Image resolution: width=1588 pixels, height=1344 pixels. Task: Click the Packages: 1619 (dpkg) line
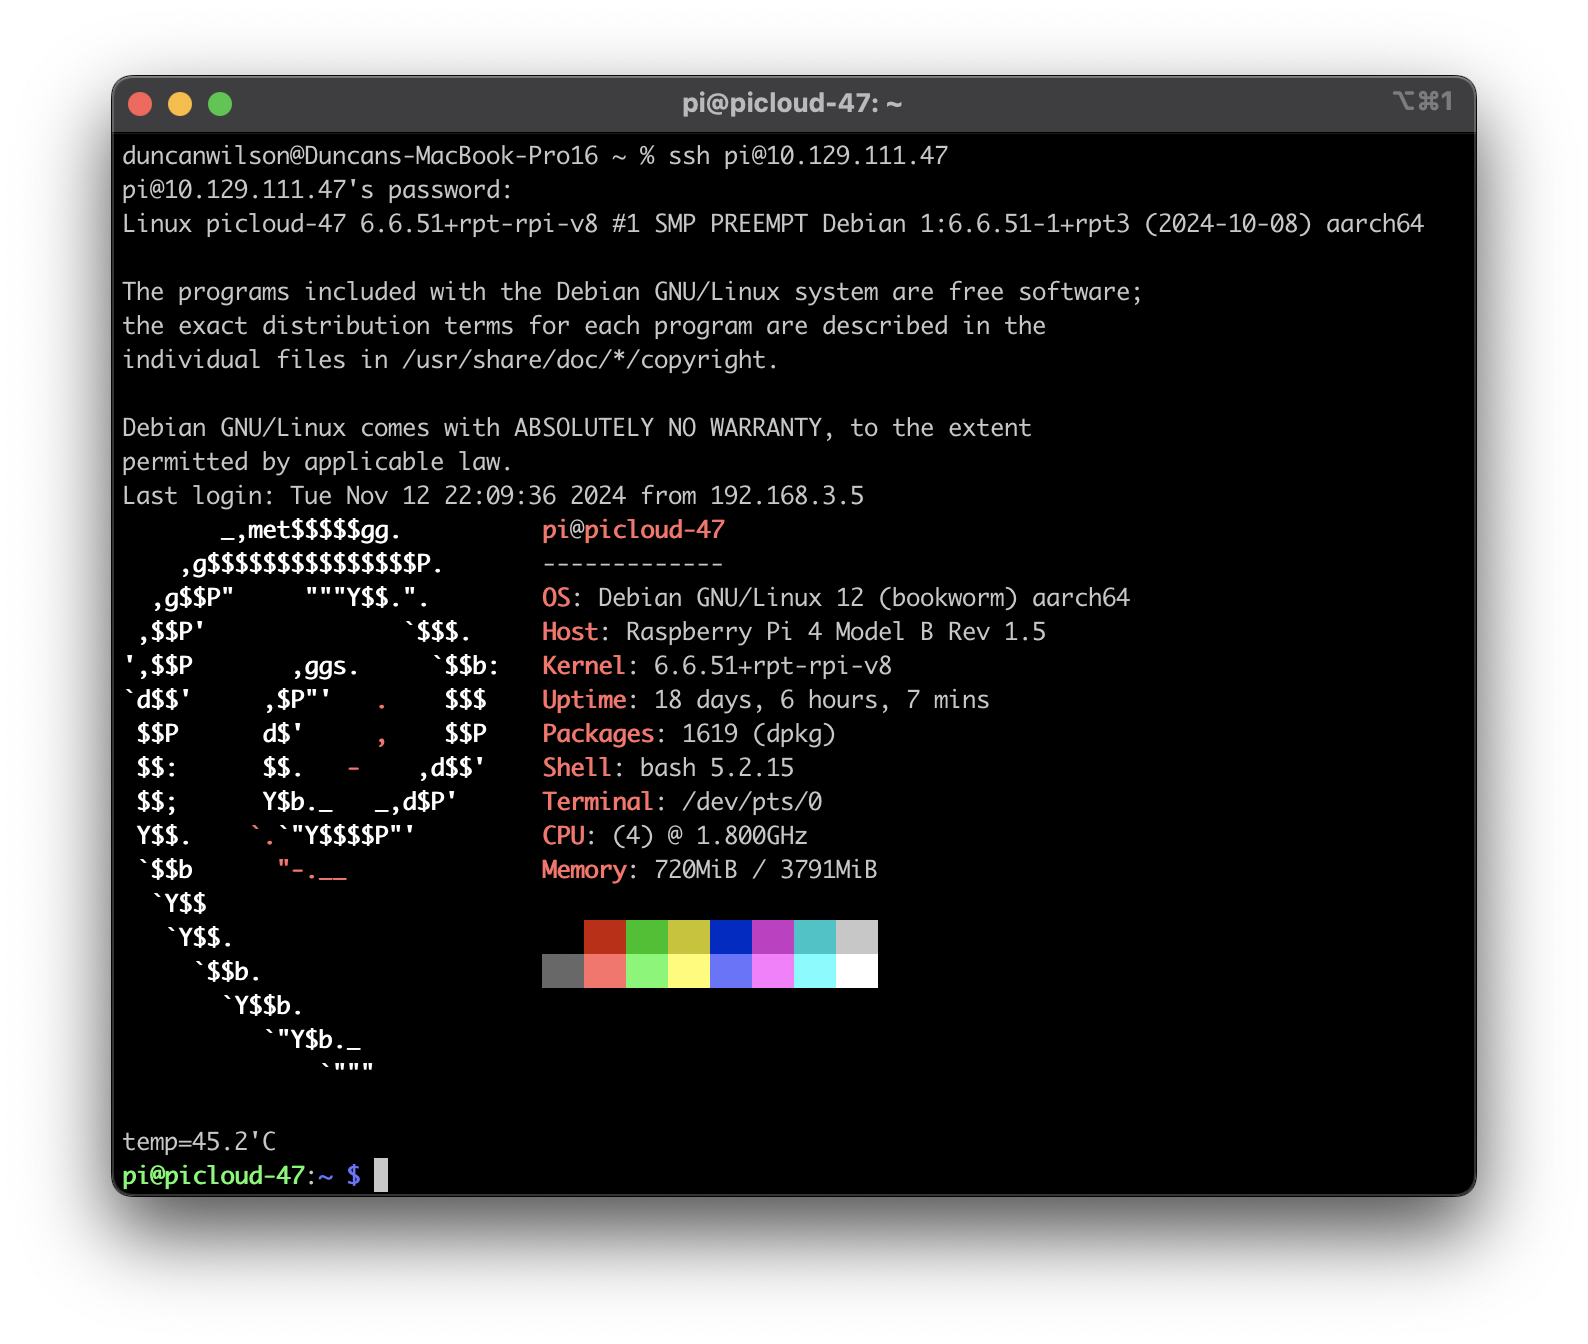click(x=689, y=734)
